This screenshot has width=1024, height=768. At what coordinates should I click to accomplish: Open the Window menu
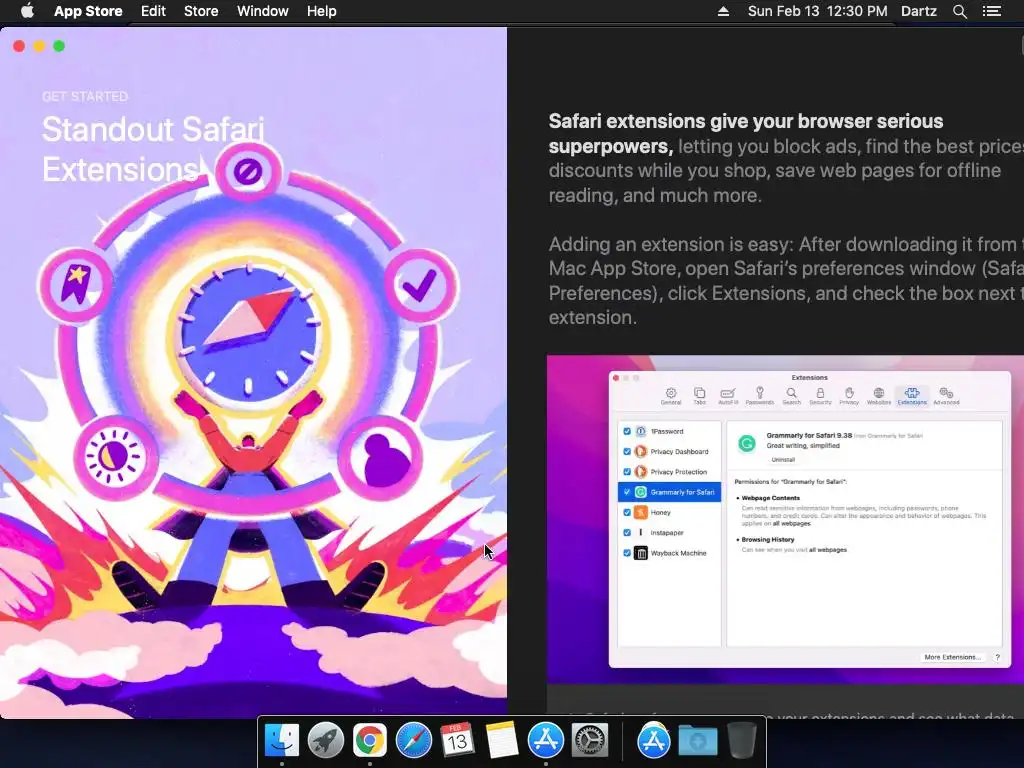263,11
